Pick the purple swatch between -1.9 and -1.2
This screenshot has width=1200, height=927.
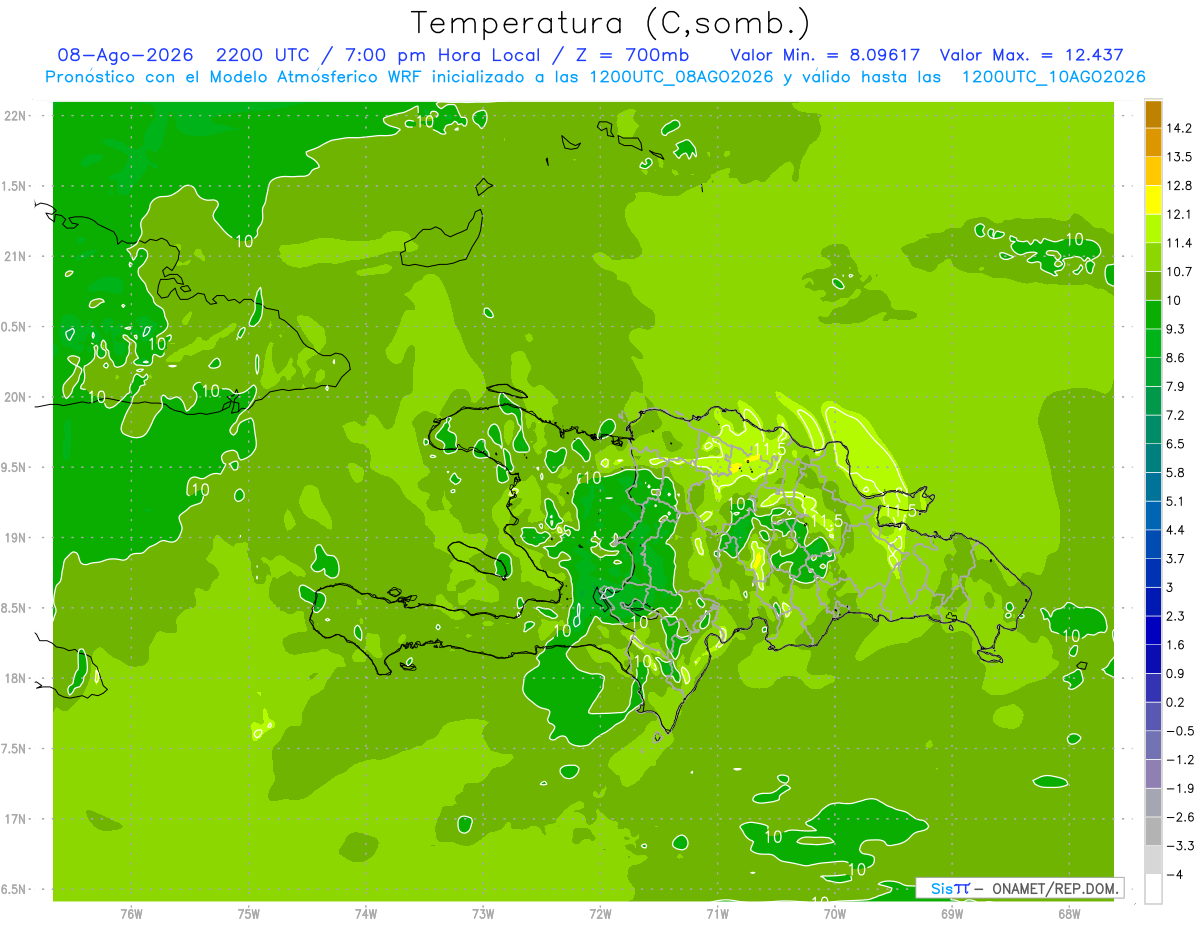tap(1153, 774)
